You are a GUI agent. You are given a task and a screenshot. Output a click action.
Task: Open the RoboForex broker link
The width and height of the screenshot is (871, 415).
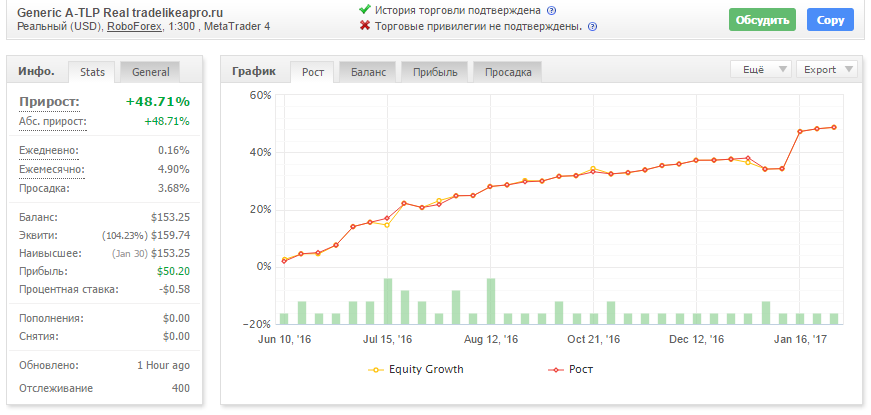135,26
